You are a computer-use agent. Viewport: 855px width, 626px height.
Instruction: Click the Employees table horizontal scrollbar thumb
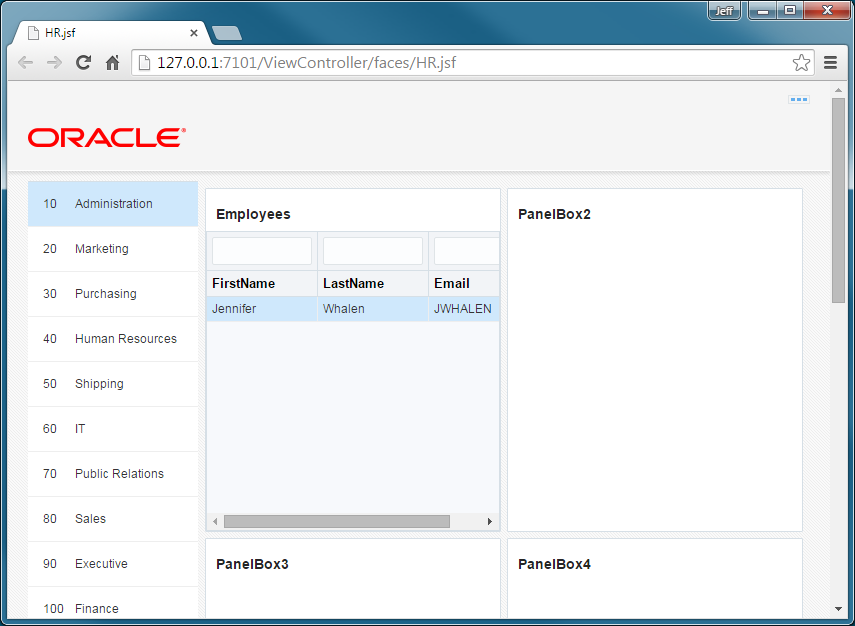pyautogui.click(x=337, y=522)
